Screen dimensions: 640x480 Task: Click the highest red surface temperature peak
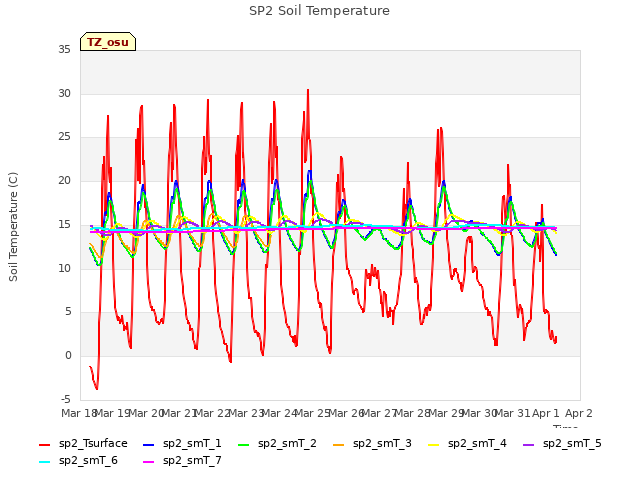click(308, 90)
